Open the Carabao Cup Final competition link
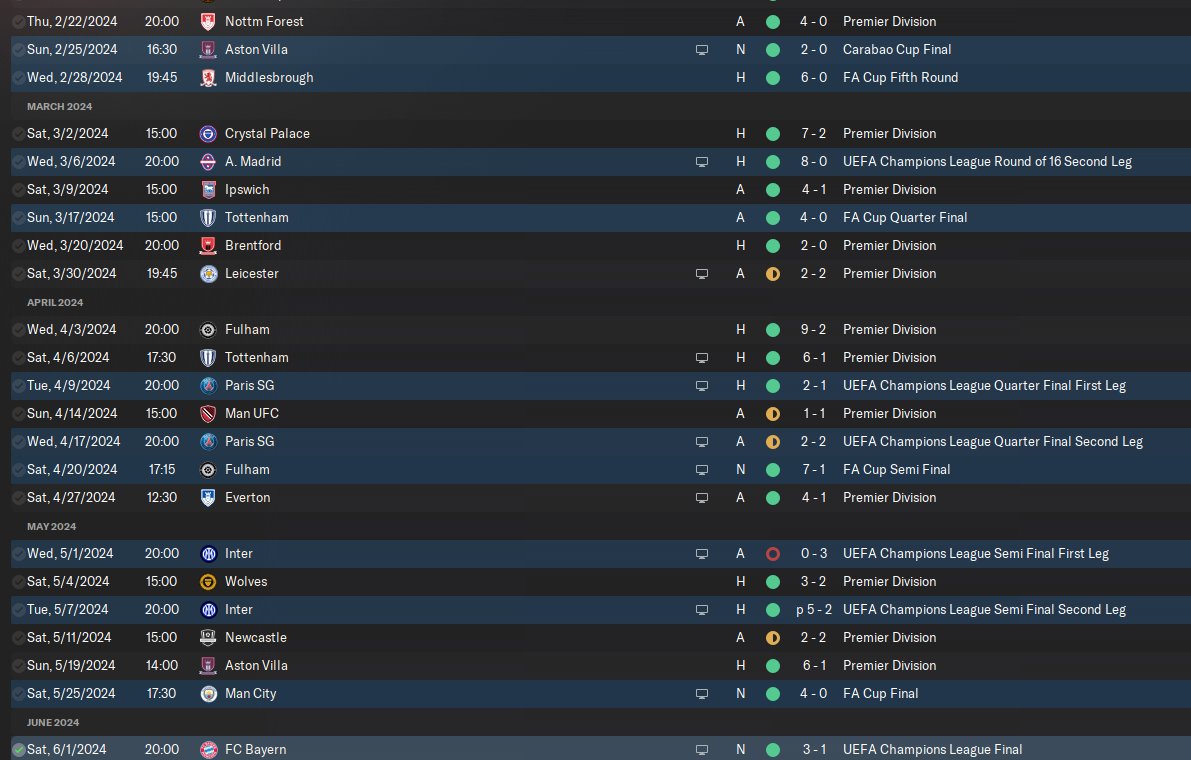 click(896, 49)
